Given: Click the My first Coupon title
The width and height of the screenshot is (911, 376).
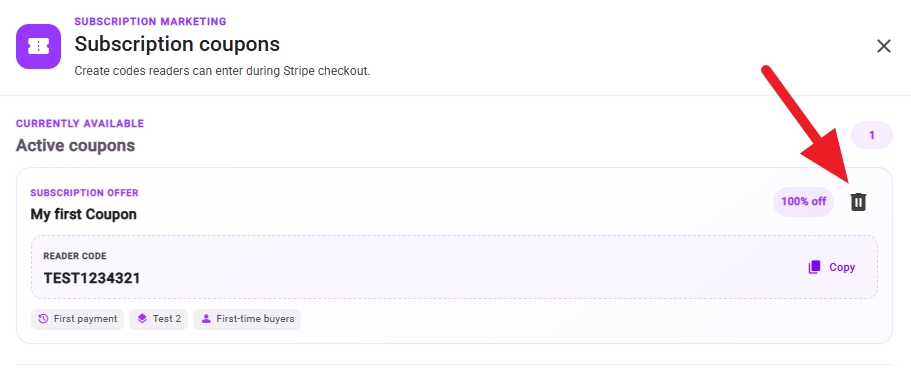Looking at the screenshot, I should (84, 214).
